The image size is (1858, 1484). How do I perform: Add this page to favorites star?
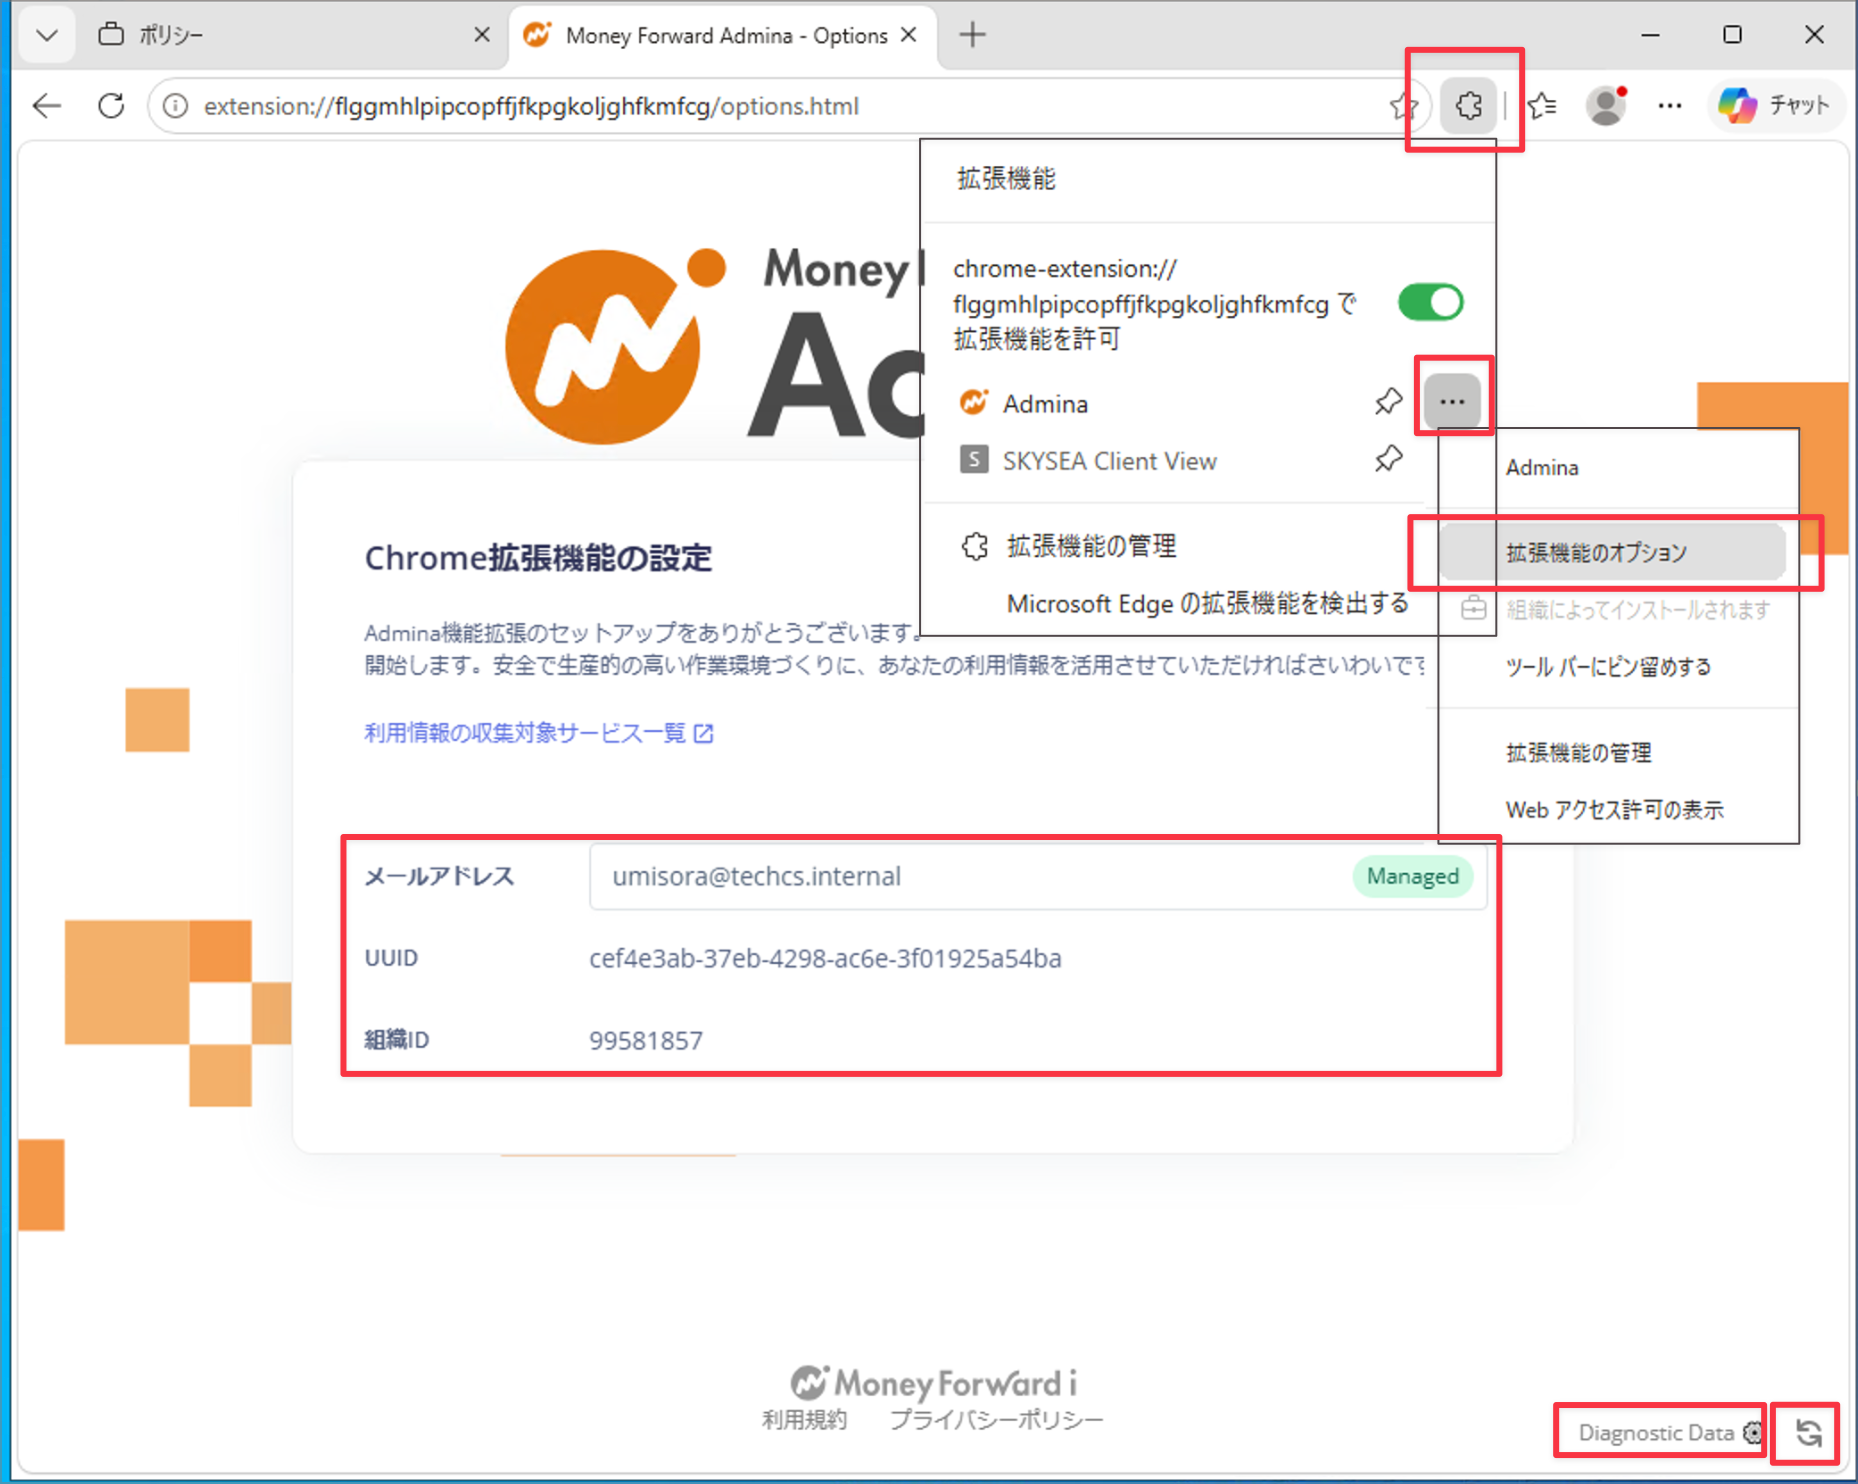click(1403, 106)
